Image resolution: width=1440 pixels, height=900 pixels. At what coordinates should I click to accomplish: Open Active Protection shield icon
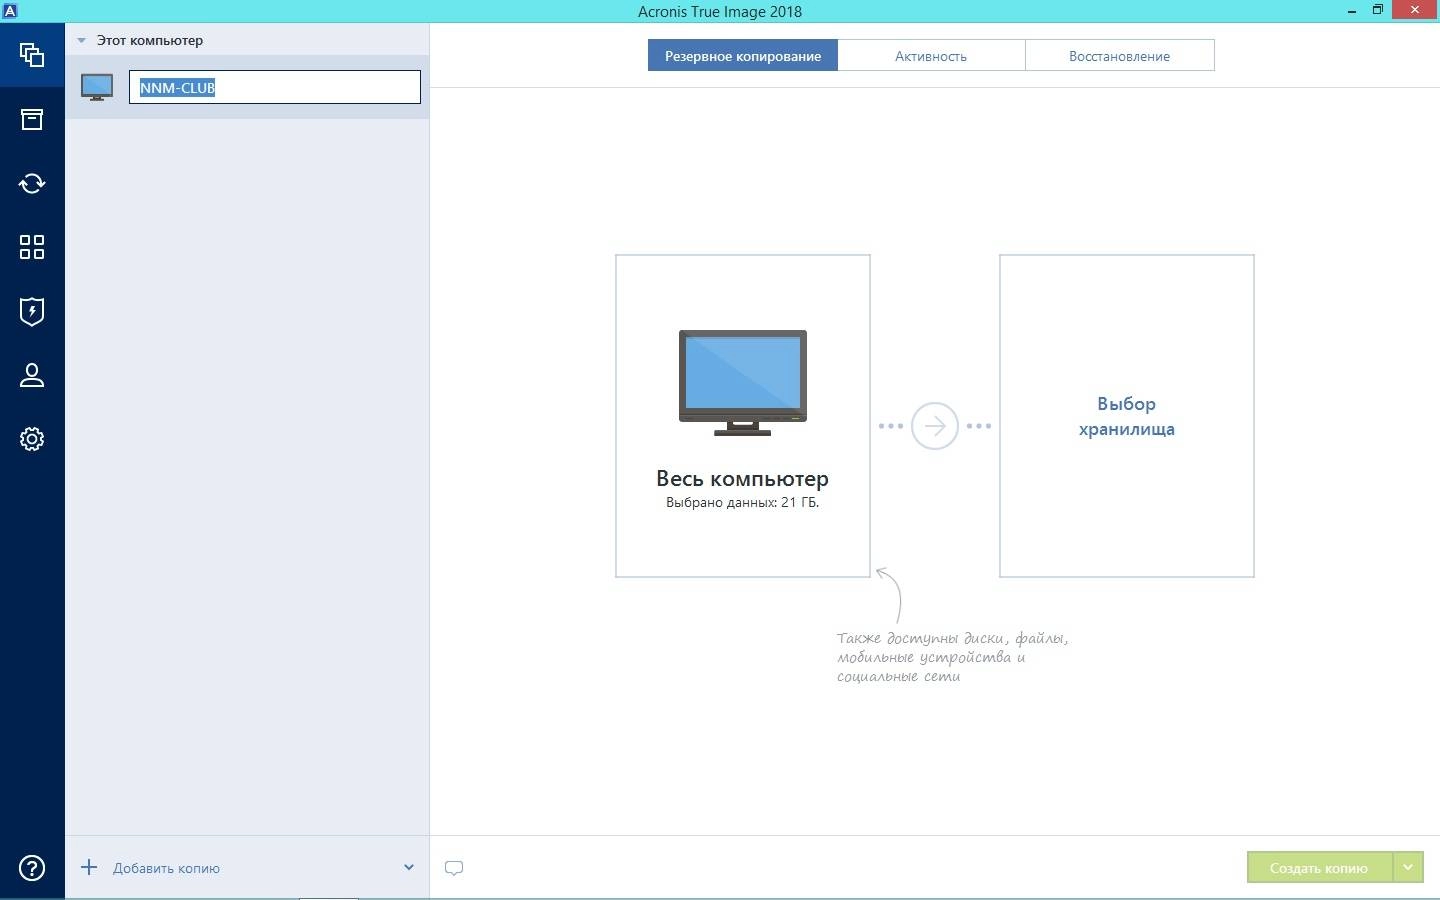point(32,311)
